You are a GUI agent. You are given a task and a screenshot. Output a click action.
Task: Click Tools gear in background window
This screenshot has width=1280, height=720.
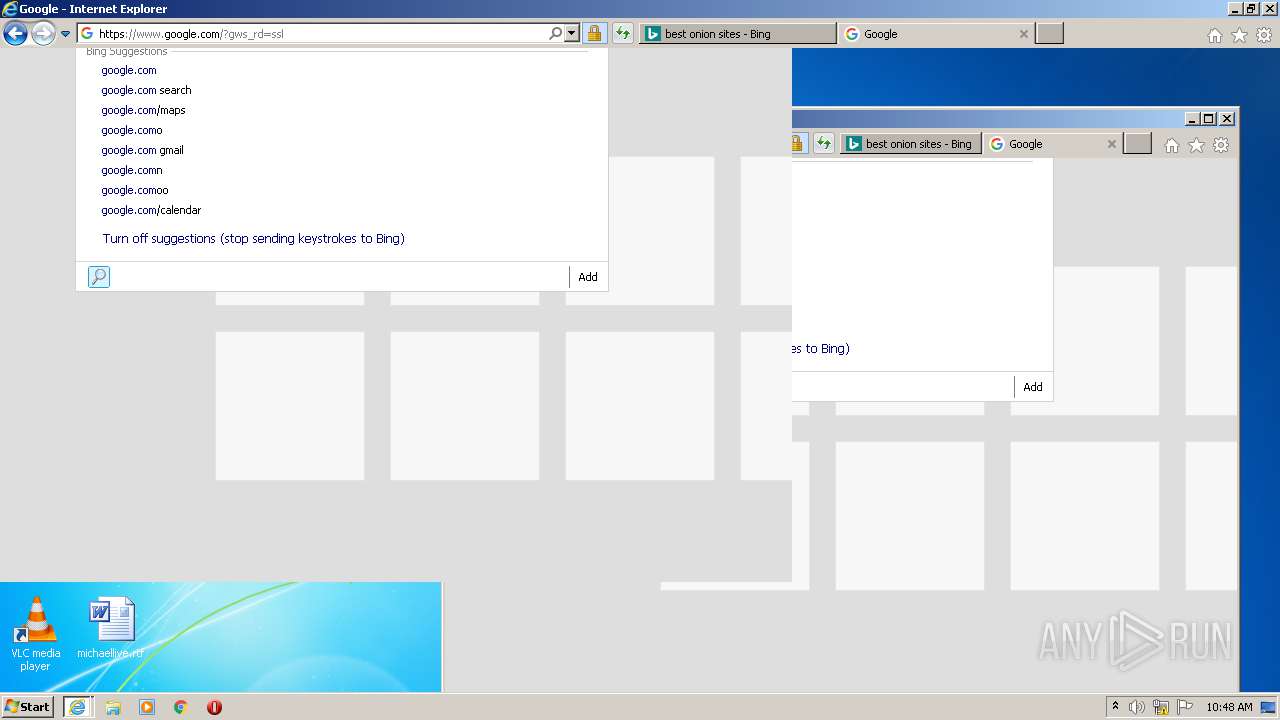click(x=1221, y=145)
